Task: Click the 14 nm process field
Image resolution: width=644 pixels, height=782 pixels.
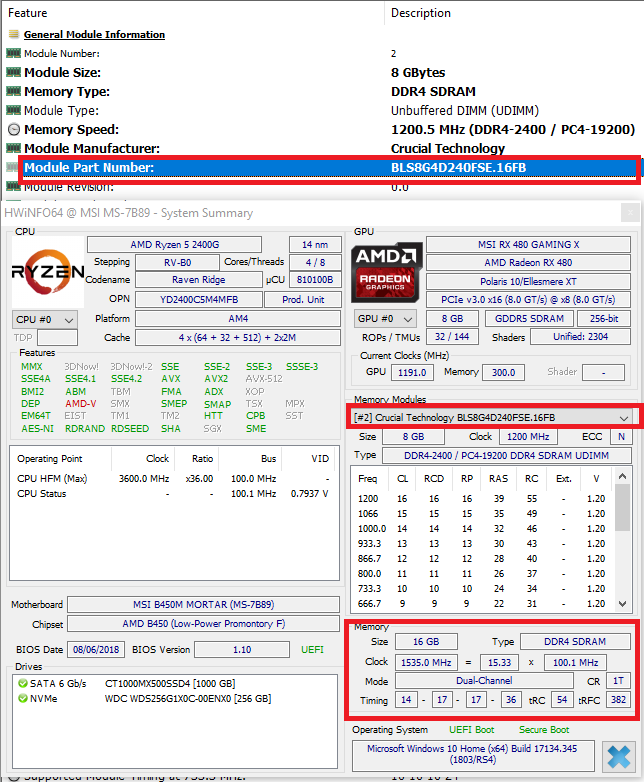Action: (315, 244)
